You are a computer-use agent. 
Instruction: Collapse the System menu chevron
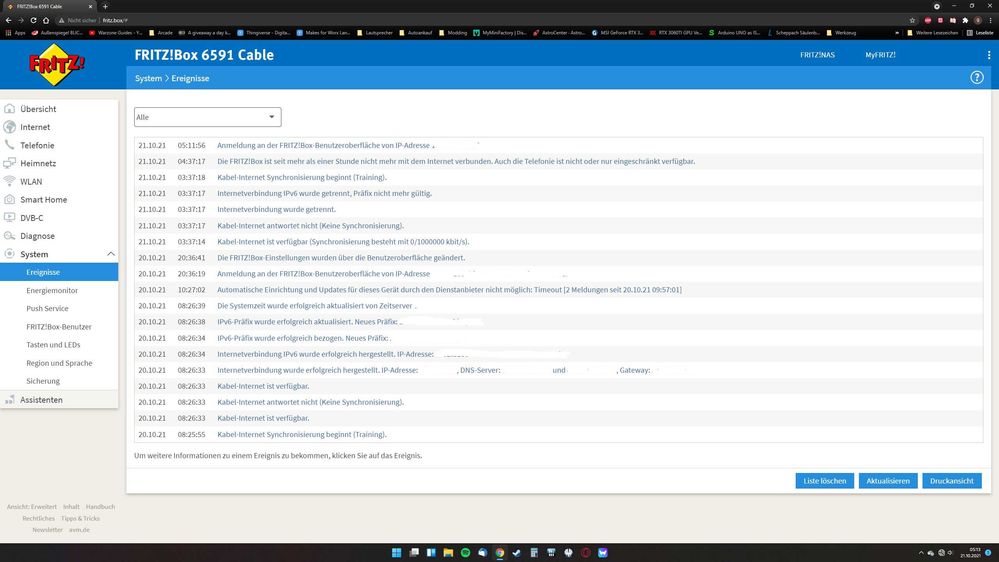coord(110,254)
